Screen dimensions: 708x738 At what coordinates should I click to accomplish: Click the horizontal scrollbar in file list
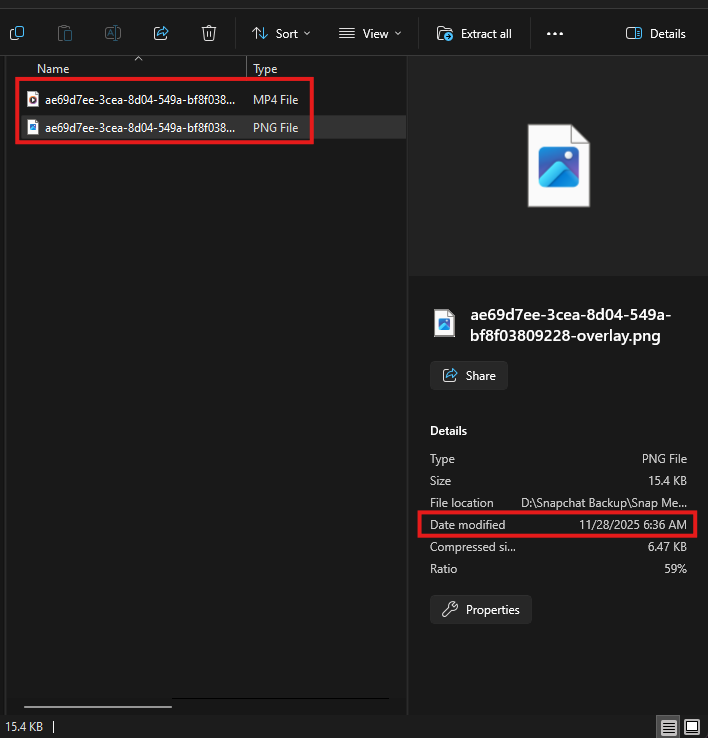(x=98, y=706)
